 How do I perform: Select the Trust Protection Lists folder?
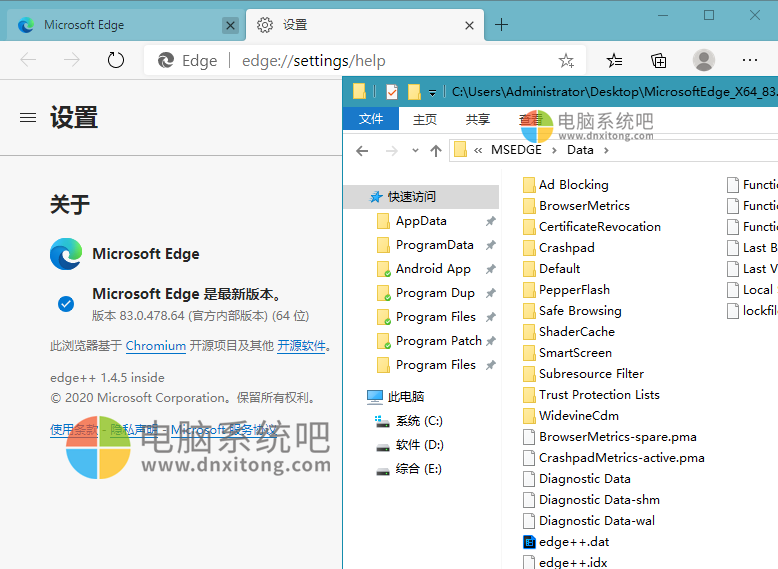click(592, 394)
